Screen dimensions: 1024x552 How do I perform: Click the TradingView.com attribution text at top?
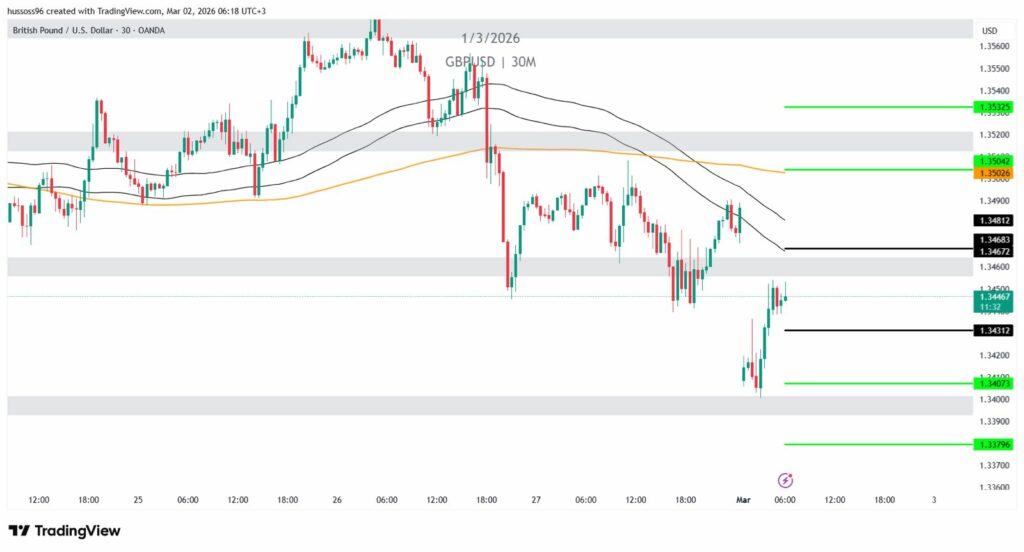(135, 10)
